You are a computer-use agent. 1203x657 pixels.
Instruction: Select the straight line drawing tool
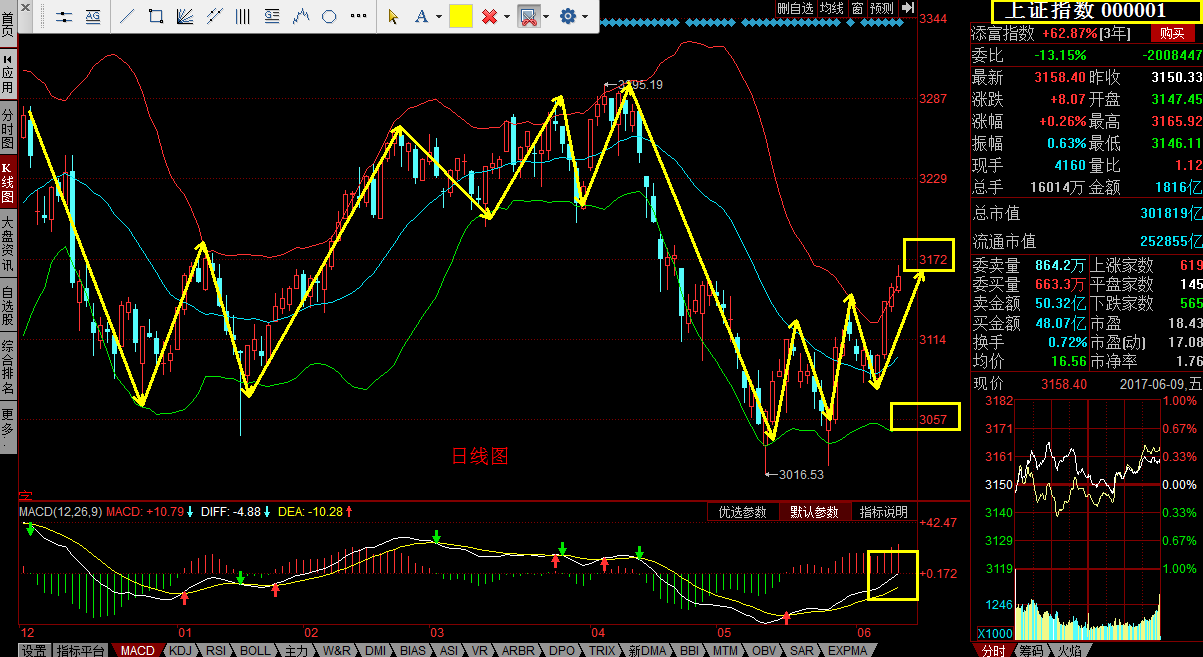coord(127,16)
